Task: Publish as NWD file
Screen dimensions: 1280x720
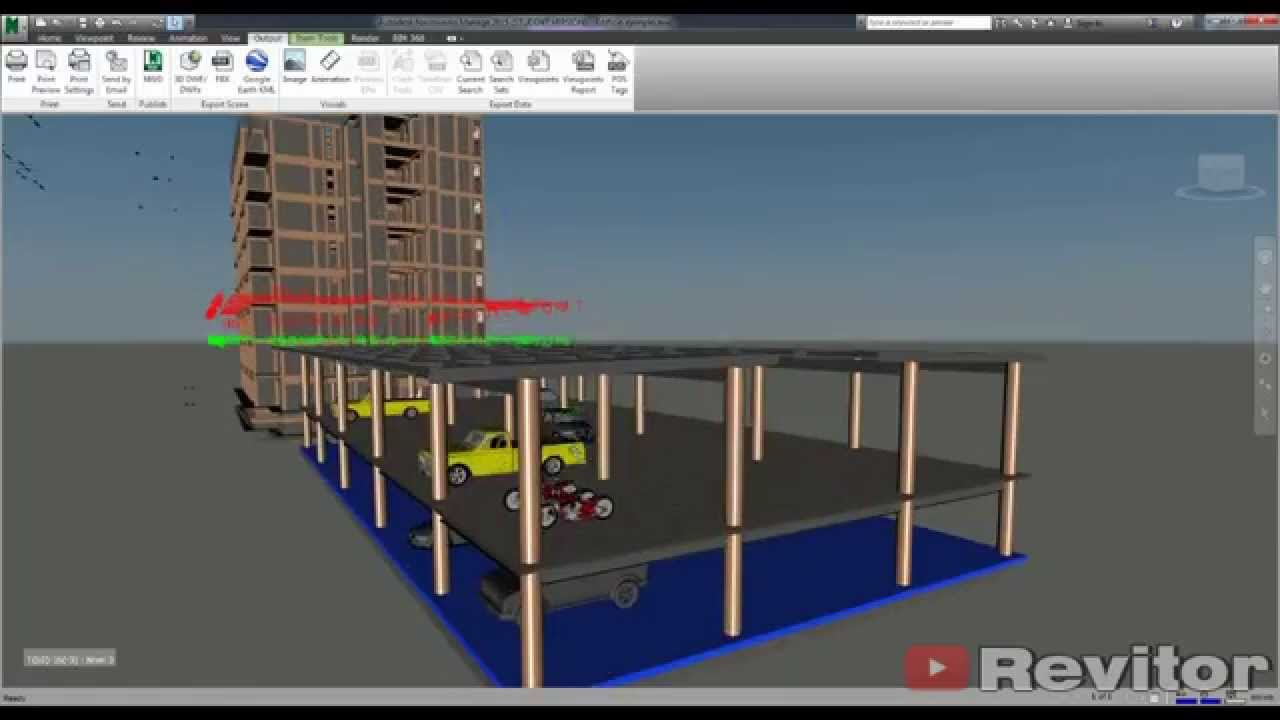Action: click(x=153, y=68)
